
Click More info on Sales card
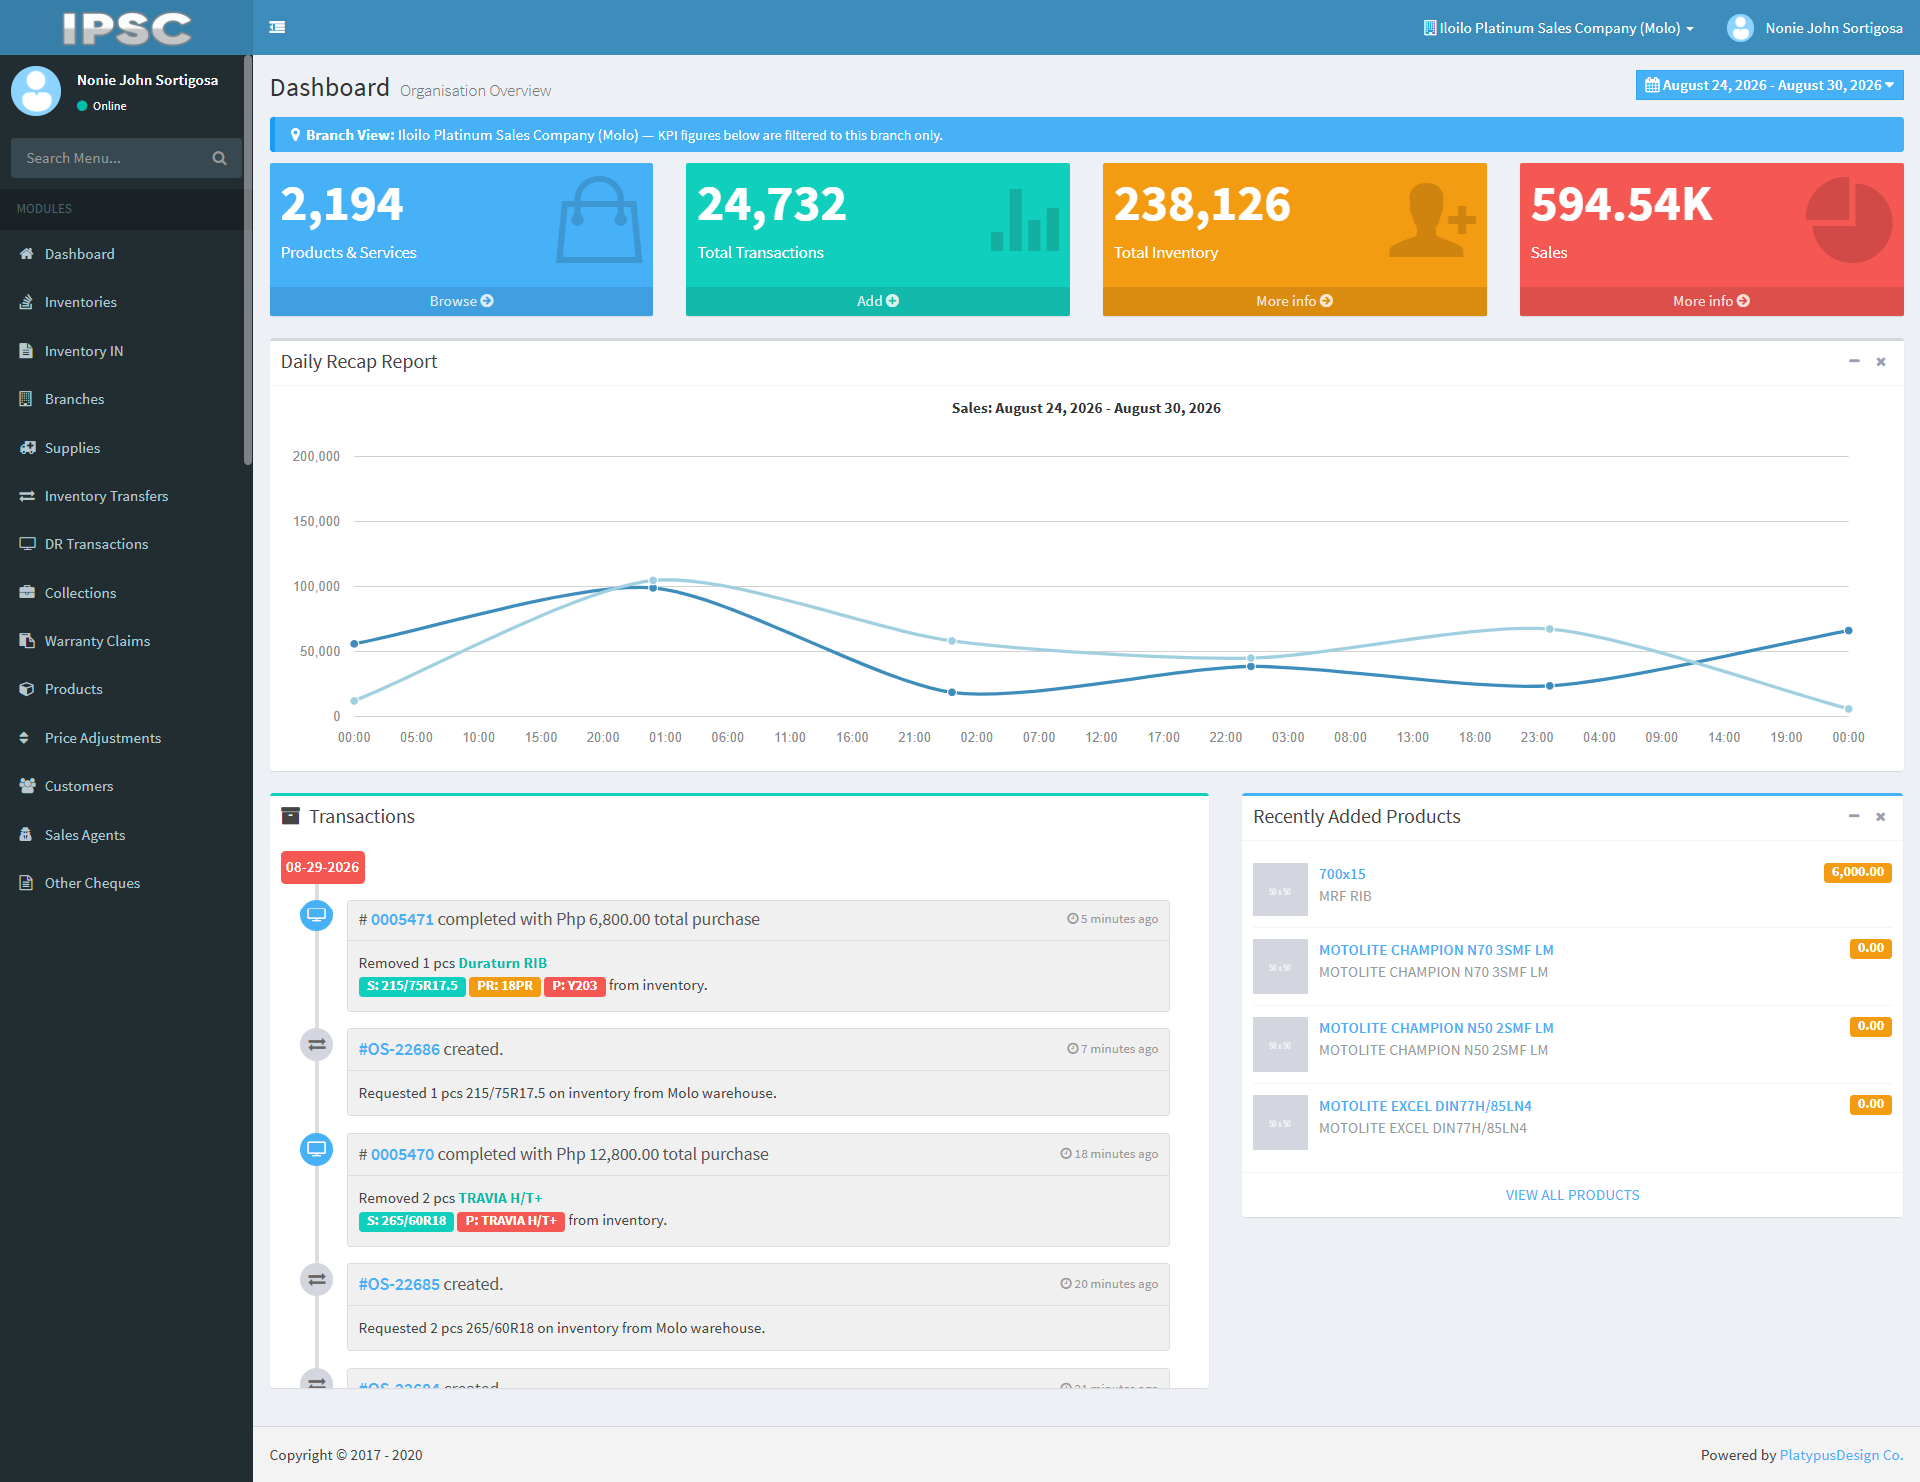point(1711,301)
